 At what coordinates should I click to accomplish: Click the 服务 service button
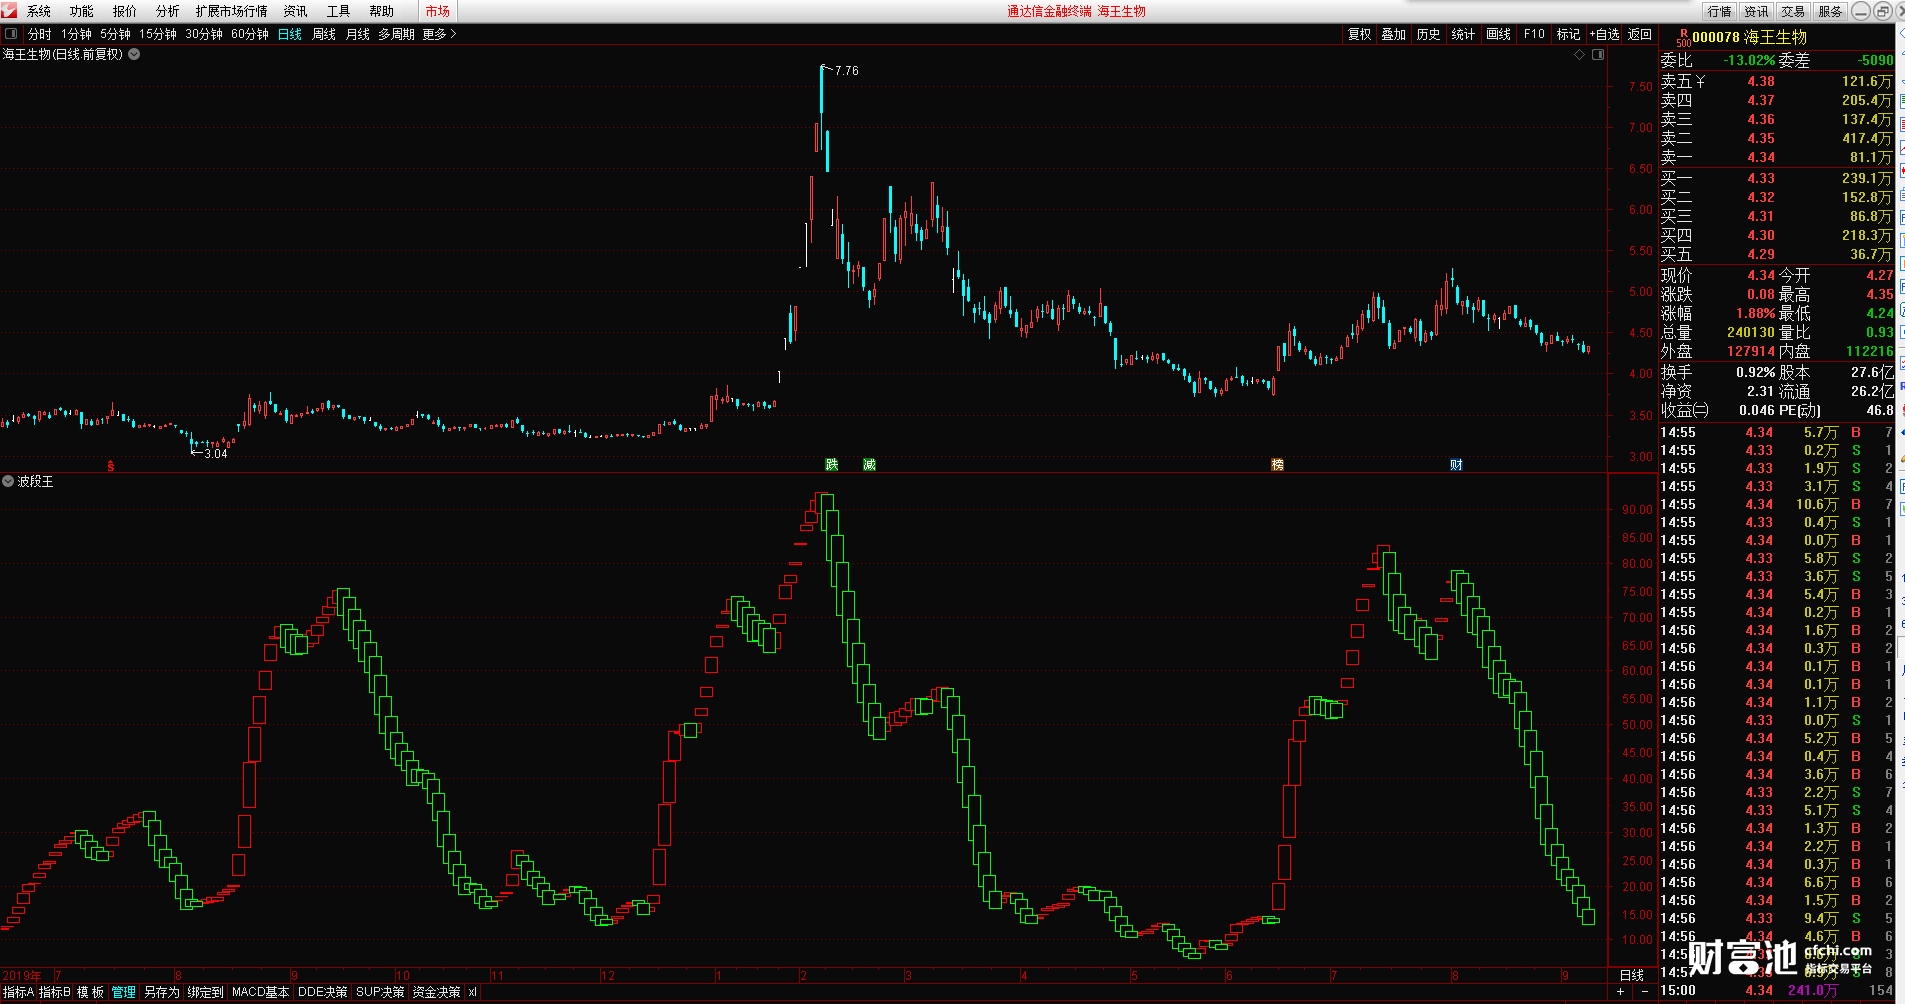click(x=1830, y=11)
